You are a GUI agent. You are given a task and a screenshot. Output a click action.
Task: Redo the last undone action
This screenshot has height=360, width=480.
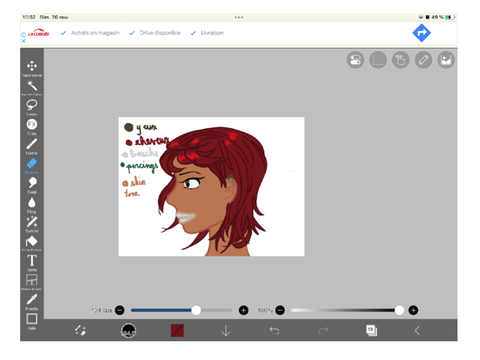tap(323, 330)
